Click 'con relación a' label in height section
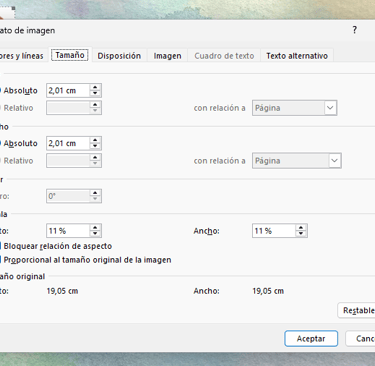This screenshot has width=375, height=366. 220,108
